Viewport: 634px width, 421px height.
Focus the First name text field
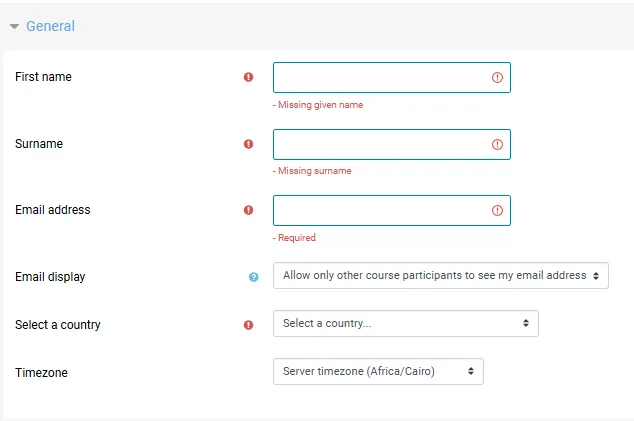point(392,77)
